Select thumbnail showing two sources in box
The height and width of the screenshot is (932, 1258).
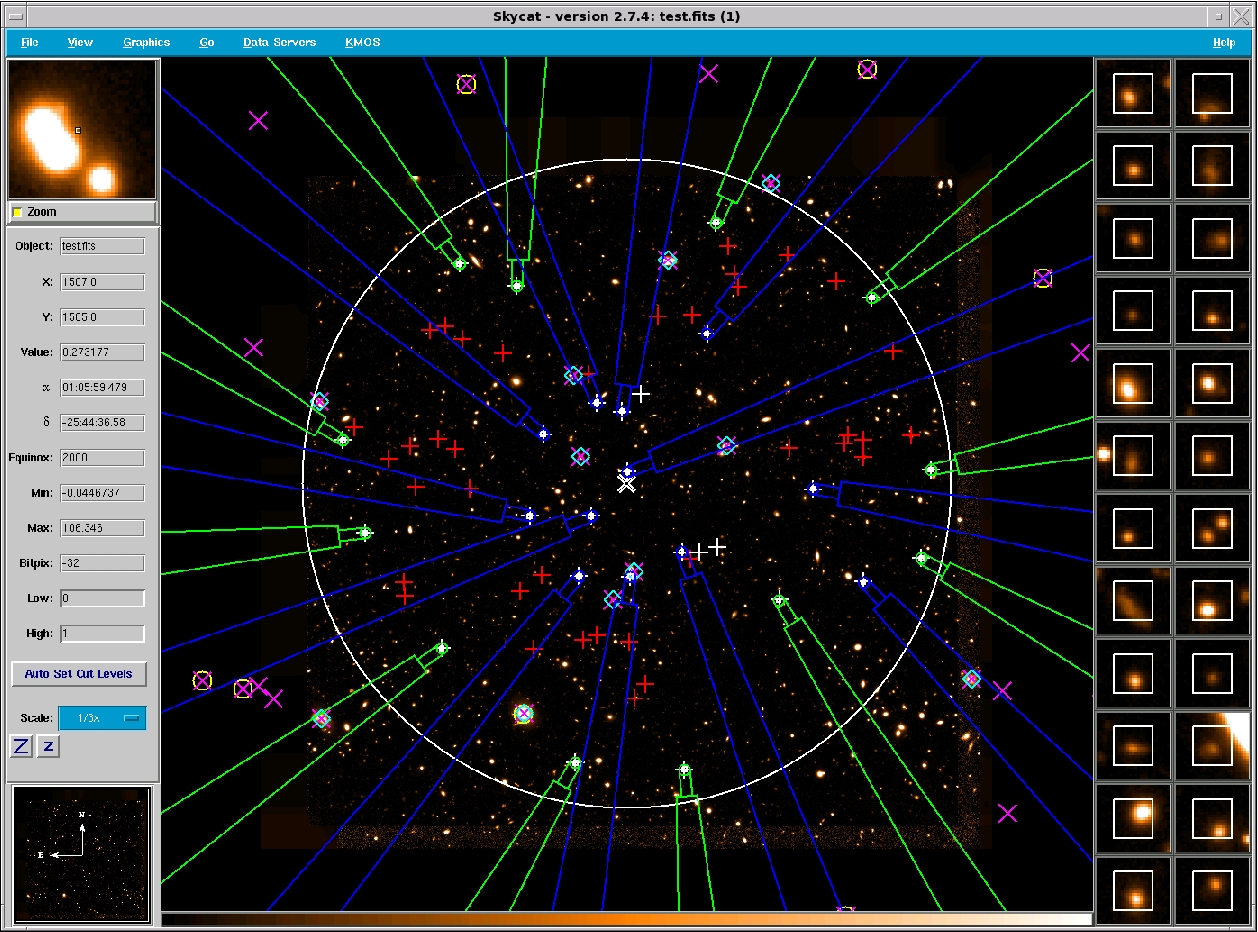(x=1212, y=529)
